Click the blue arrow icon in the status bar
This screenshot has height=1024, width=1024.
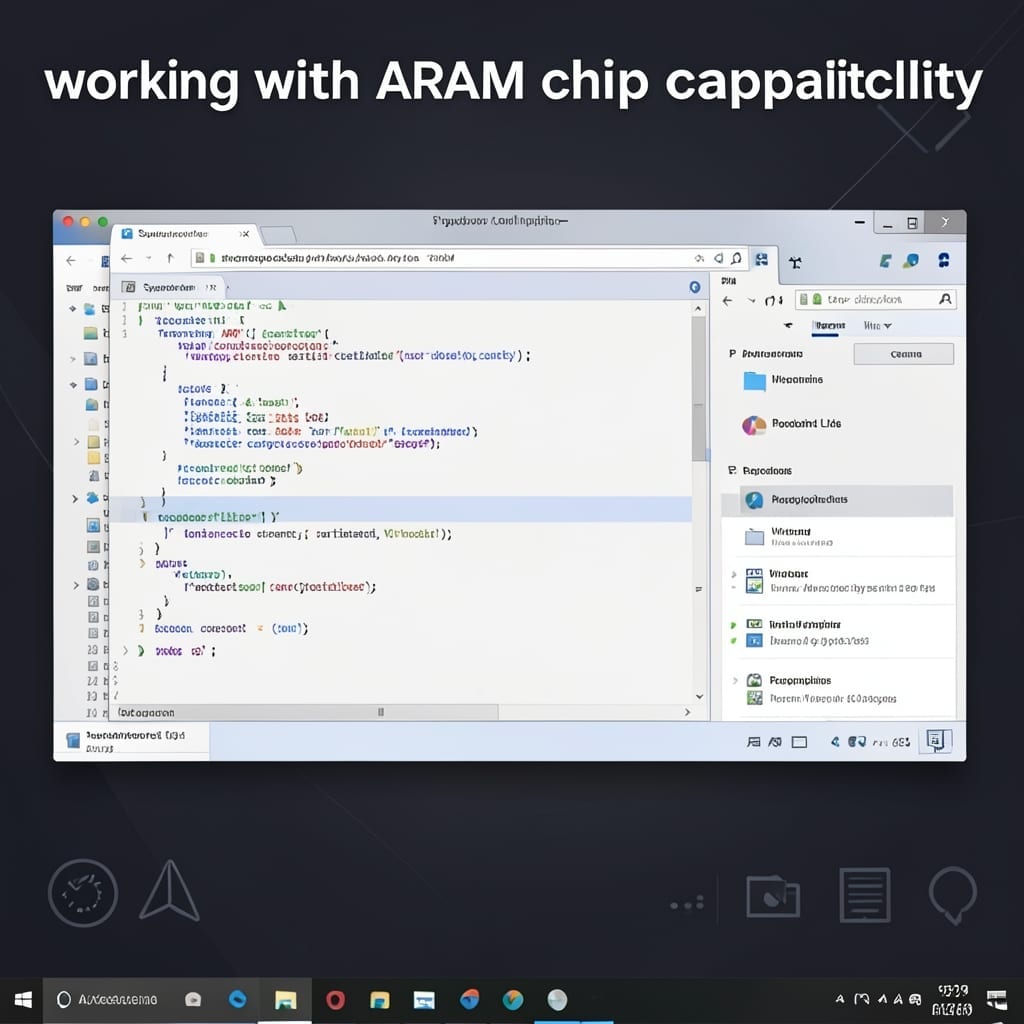(x=835, y=742)
